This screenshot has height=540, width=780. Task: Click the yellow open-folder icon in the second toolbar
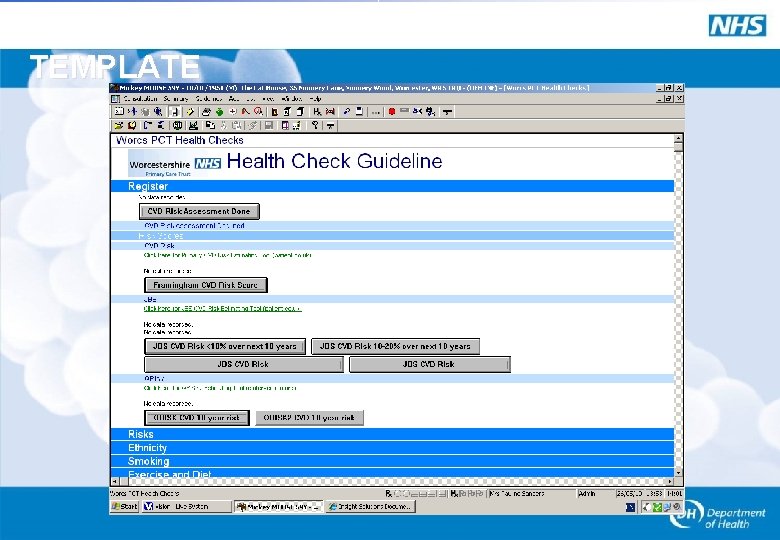(x=118, y=125)
